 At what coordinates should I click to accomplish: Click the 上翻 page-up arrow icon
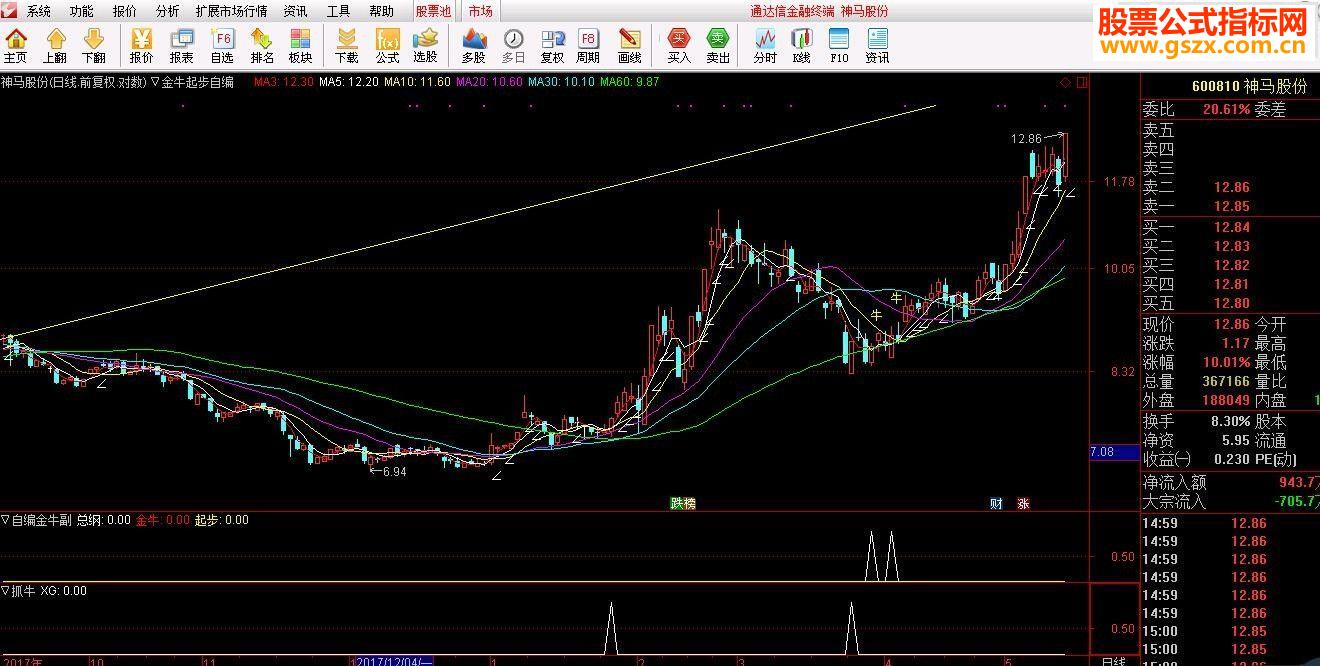point(55,46)
